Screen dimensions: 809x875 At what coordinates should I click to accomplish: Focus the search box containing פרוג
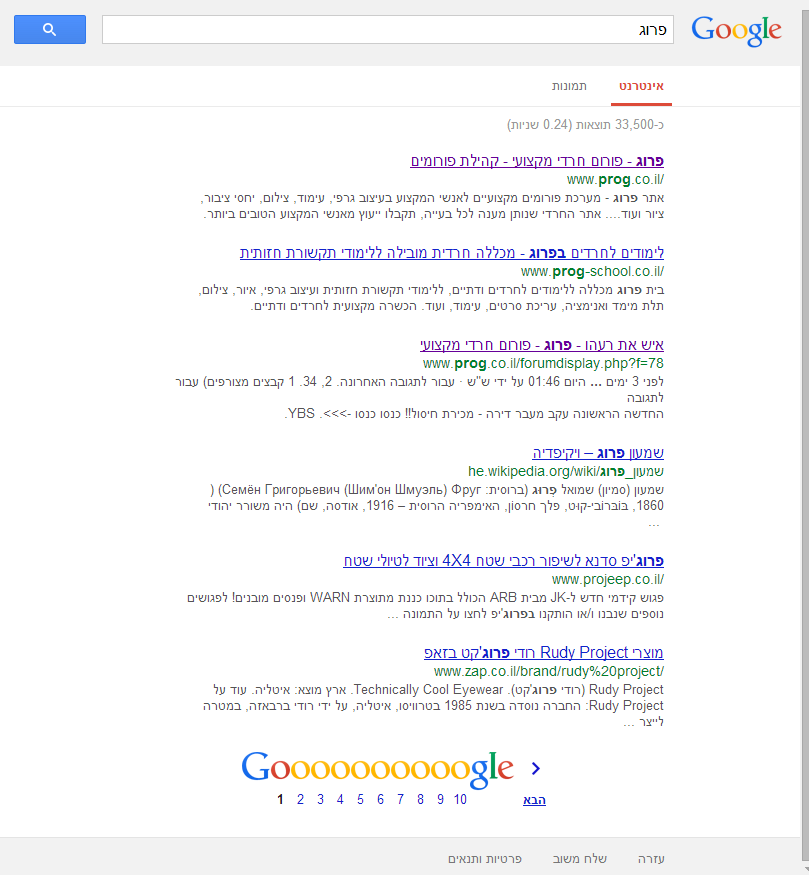tap(388, 30)
